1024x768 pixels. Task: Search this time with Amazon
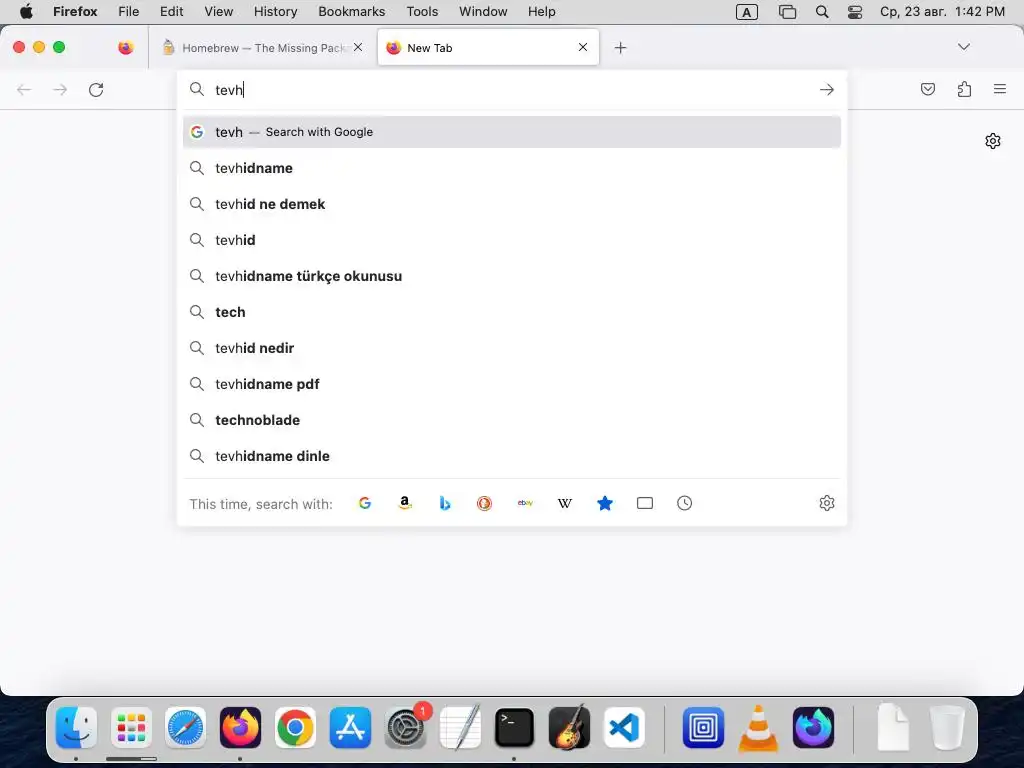405,503
